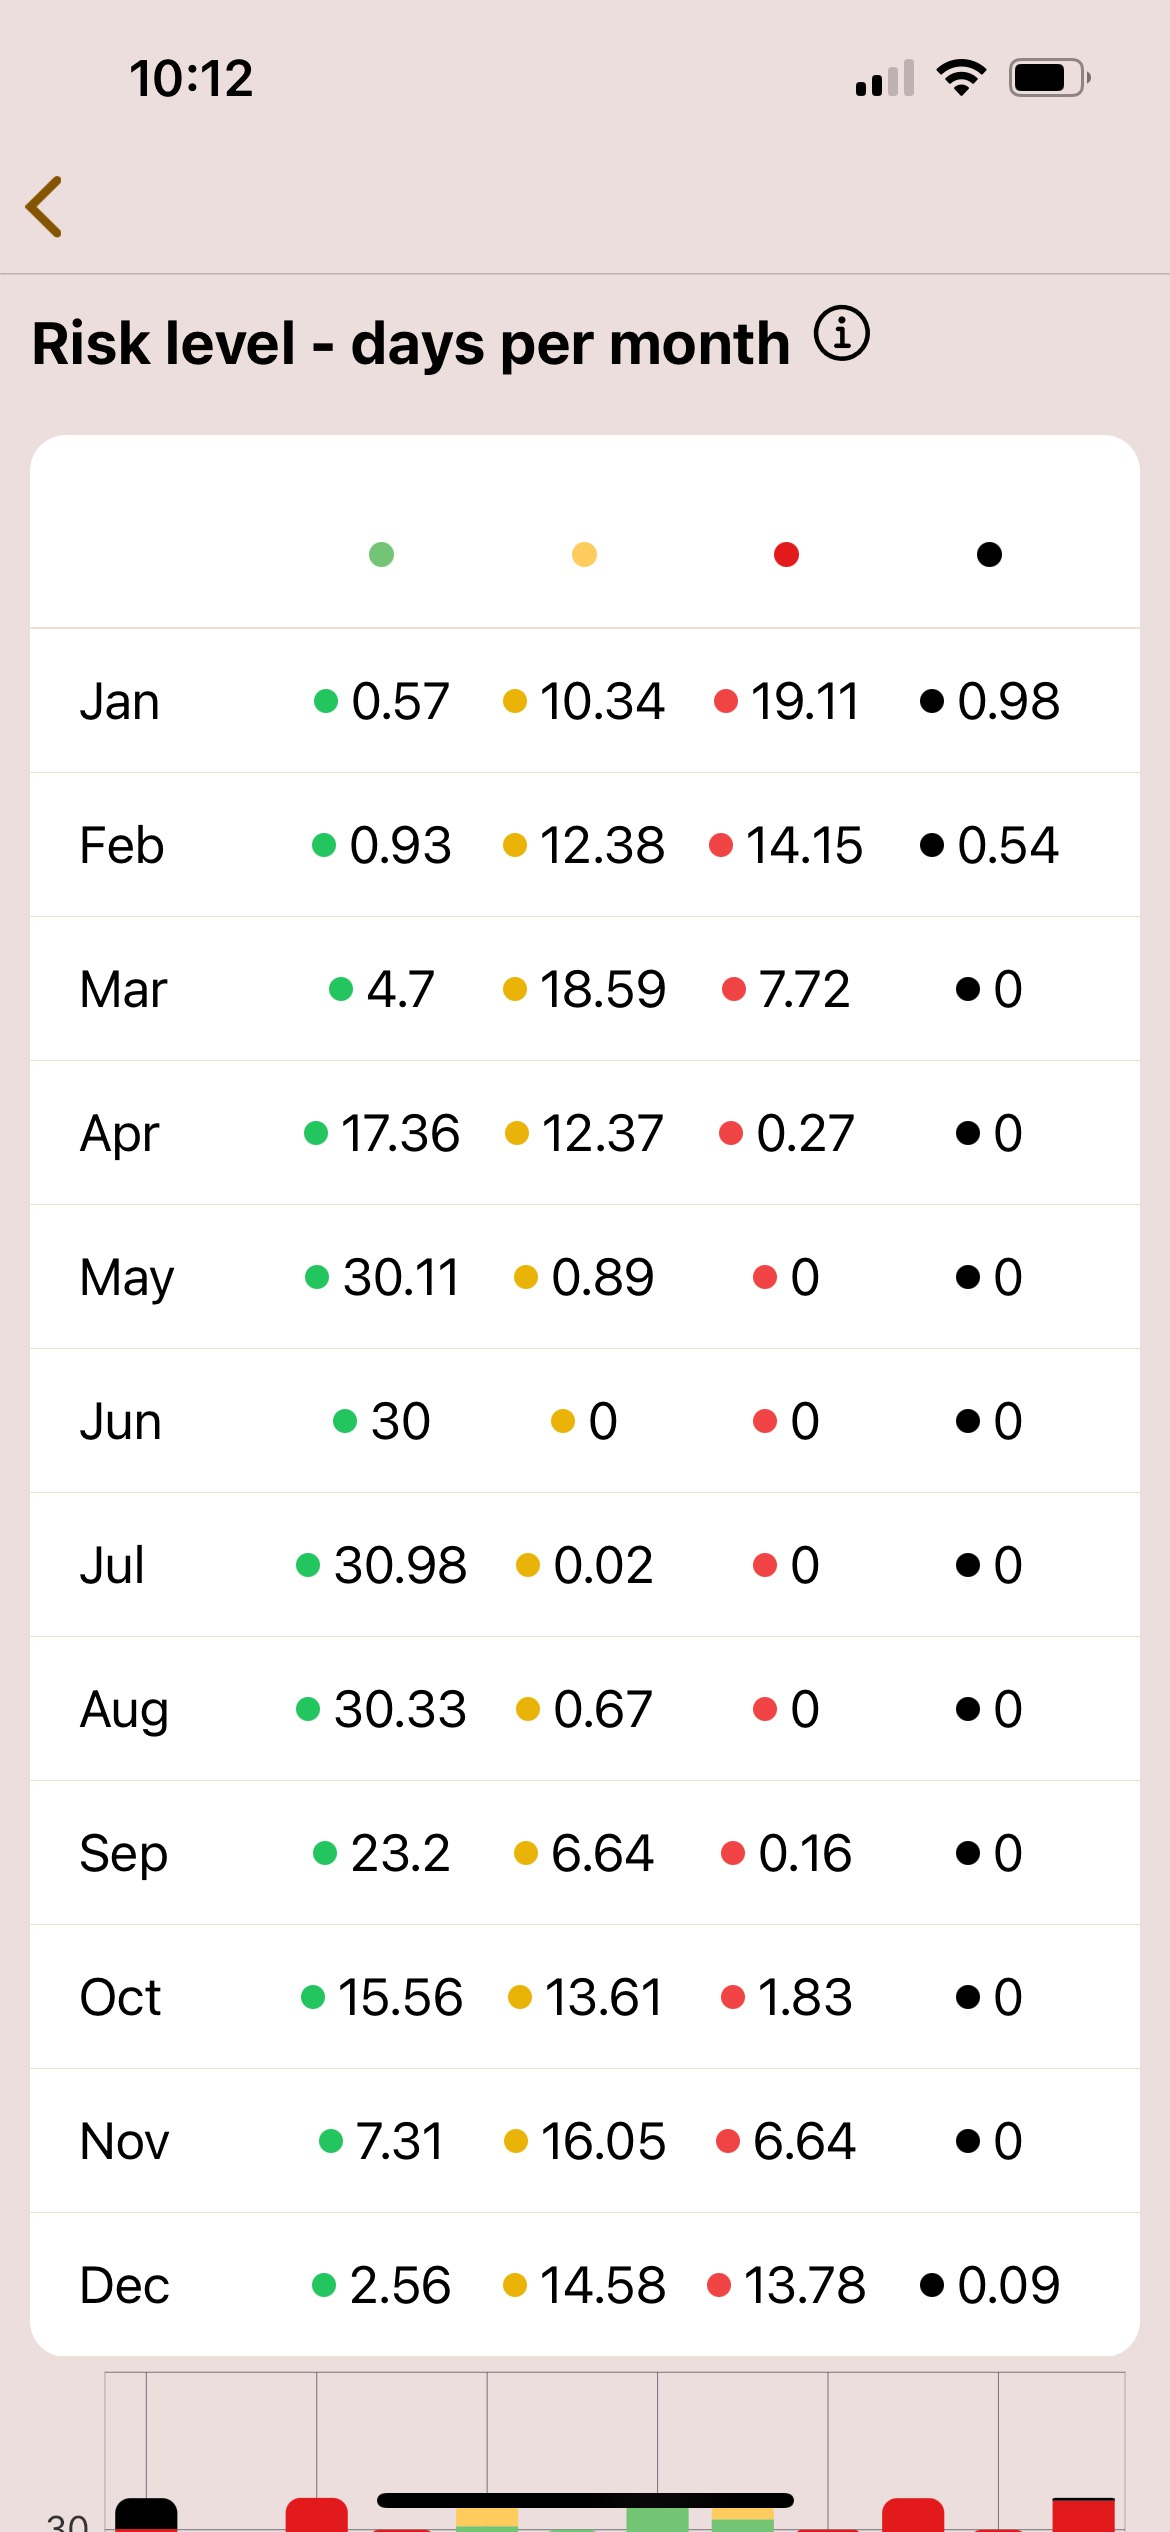
Task: Tap the Wi-Fi status icon
Action: point(961,77)
